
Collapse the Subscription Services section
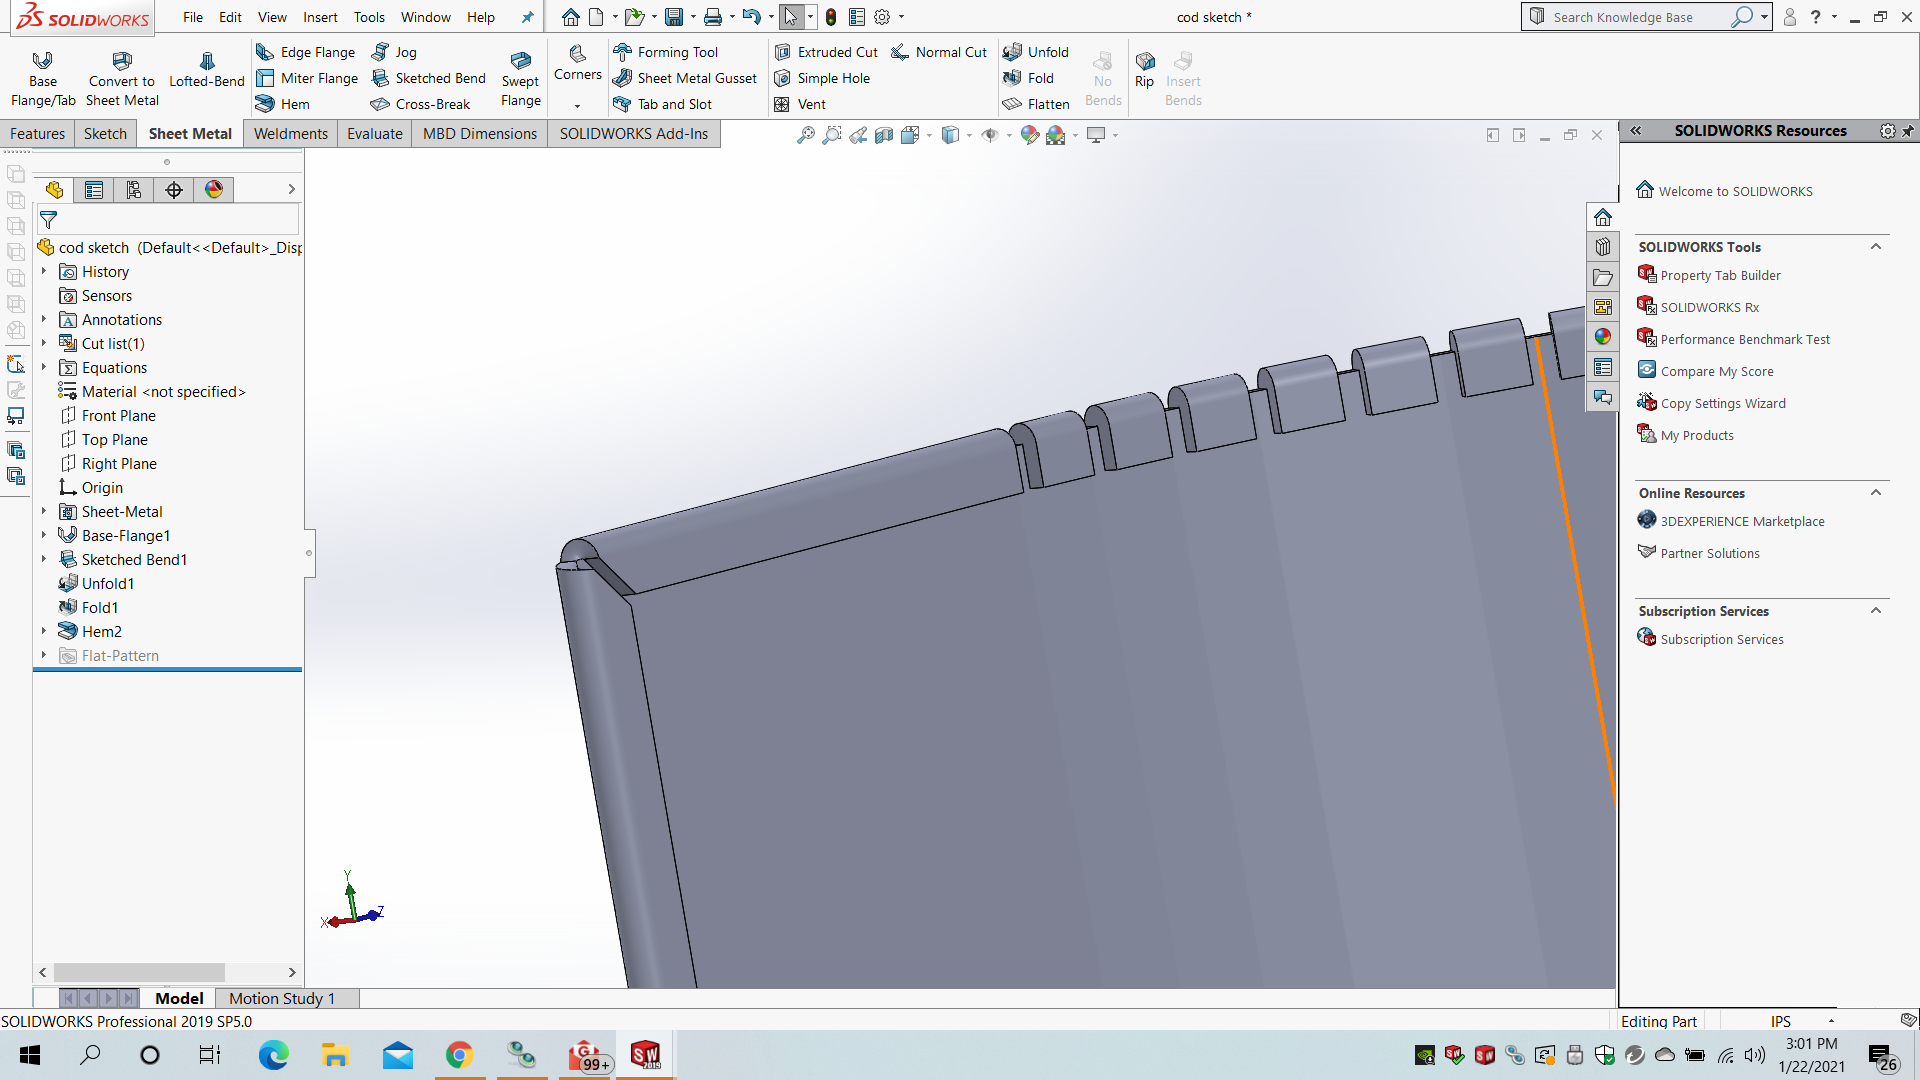click(1876, 611)
